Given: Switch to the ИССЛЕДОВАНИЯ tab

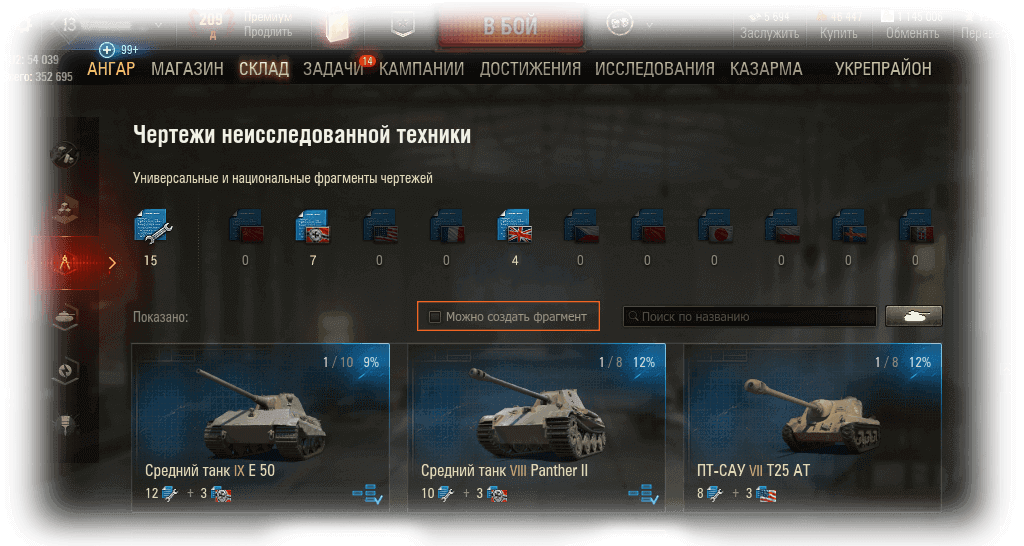Looking at the screenshot, I should 654,69.
